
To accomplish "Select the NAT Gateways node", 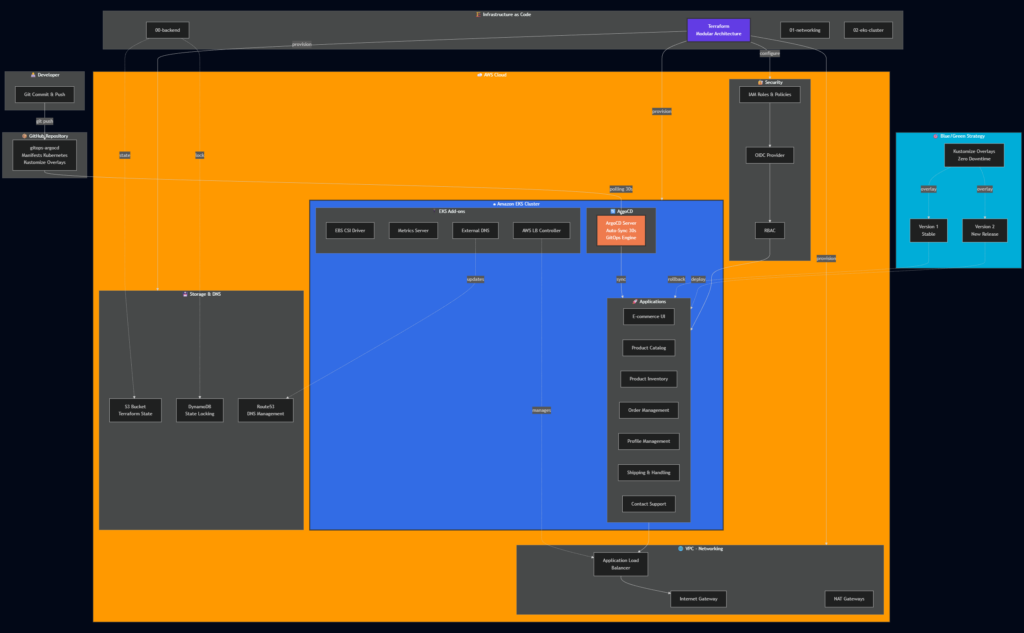I will coord(849,599).
